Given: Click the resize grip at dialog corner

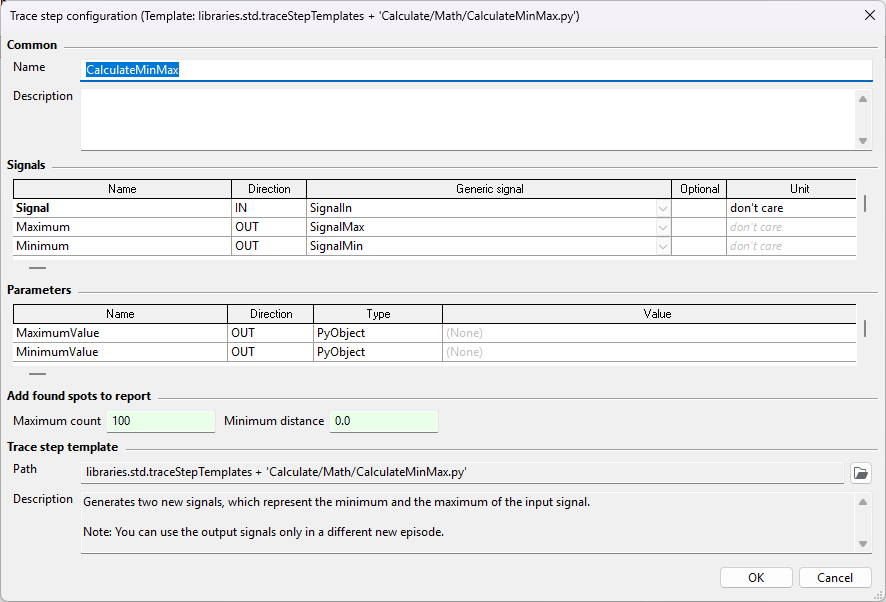Looking at the screenshot, I should 879,595.
